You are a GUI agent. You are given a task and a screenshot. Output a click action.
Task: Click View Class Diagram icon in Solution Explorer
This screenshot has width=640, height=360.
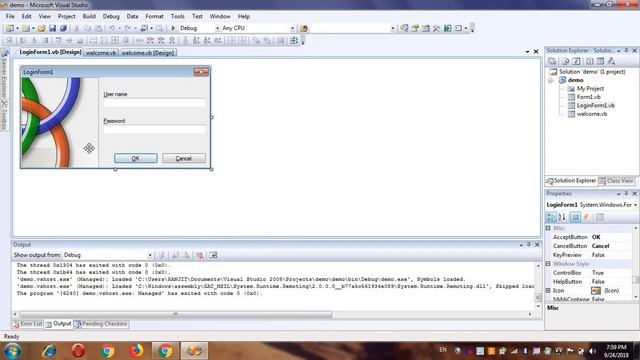coord(611,61)
